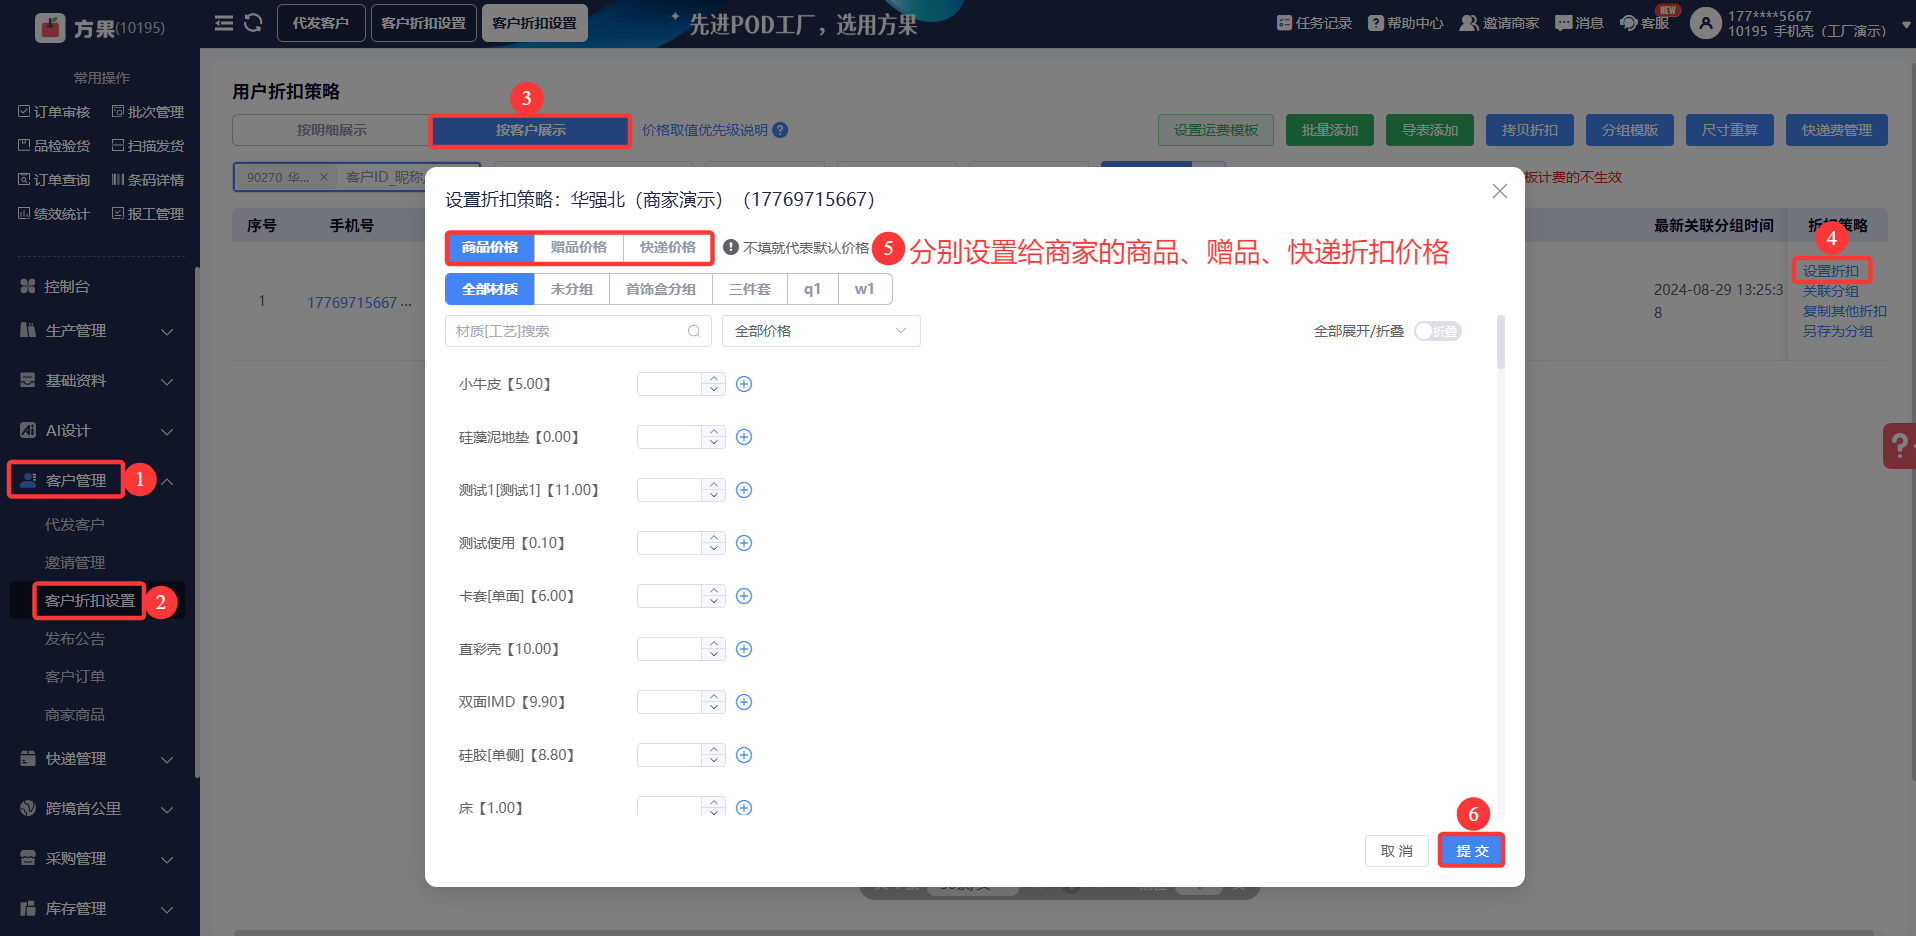This screenshot has width=1916, height=936.
Task: Click the invite merchants (邀请商家) icon
Action: tap(1468, 23)
